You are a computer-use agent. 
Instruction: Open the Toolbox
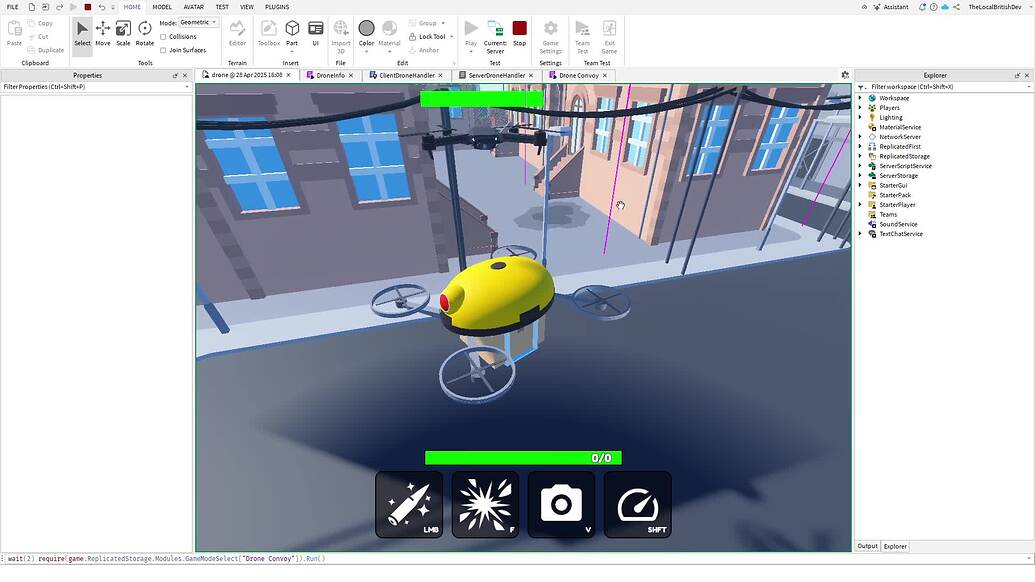pos(268,30)
